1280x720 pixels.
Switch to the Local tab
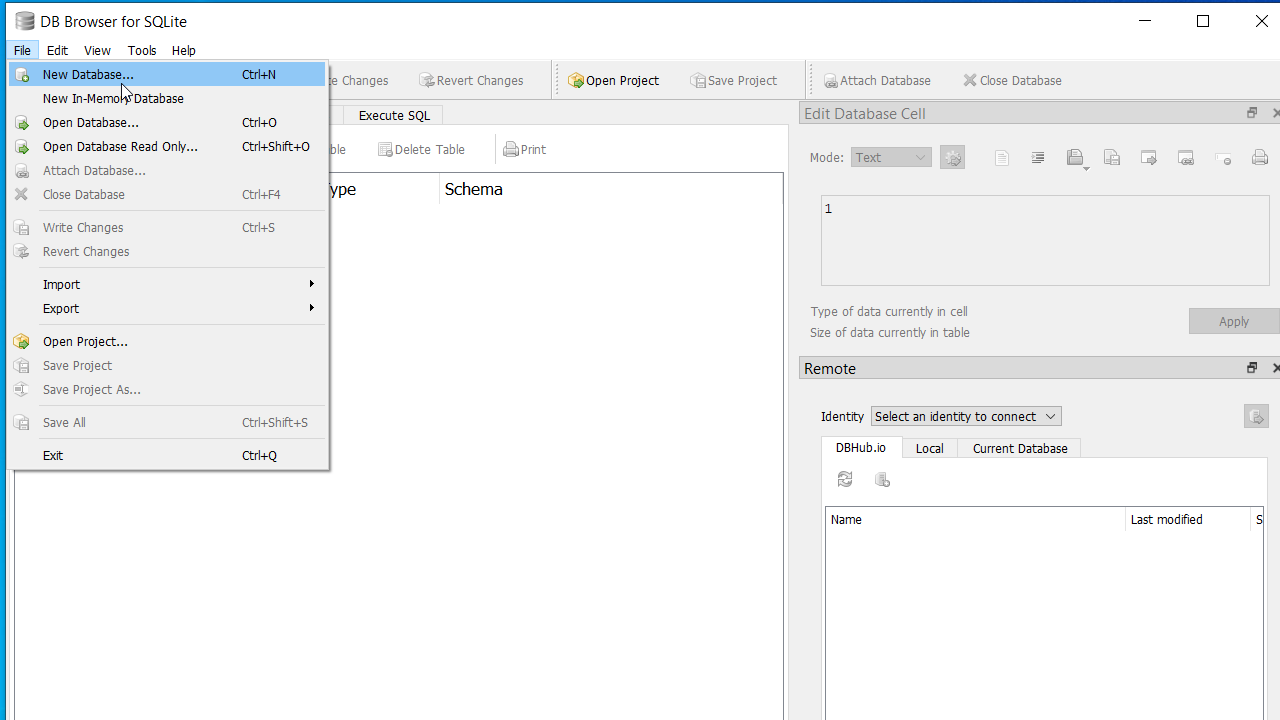[929, 448]
